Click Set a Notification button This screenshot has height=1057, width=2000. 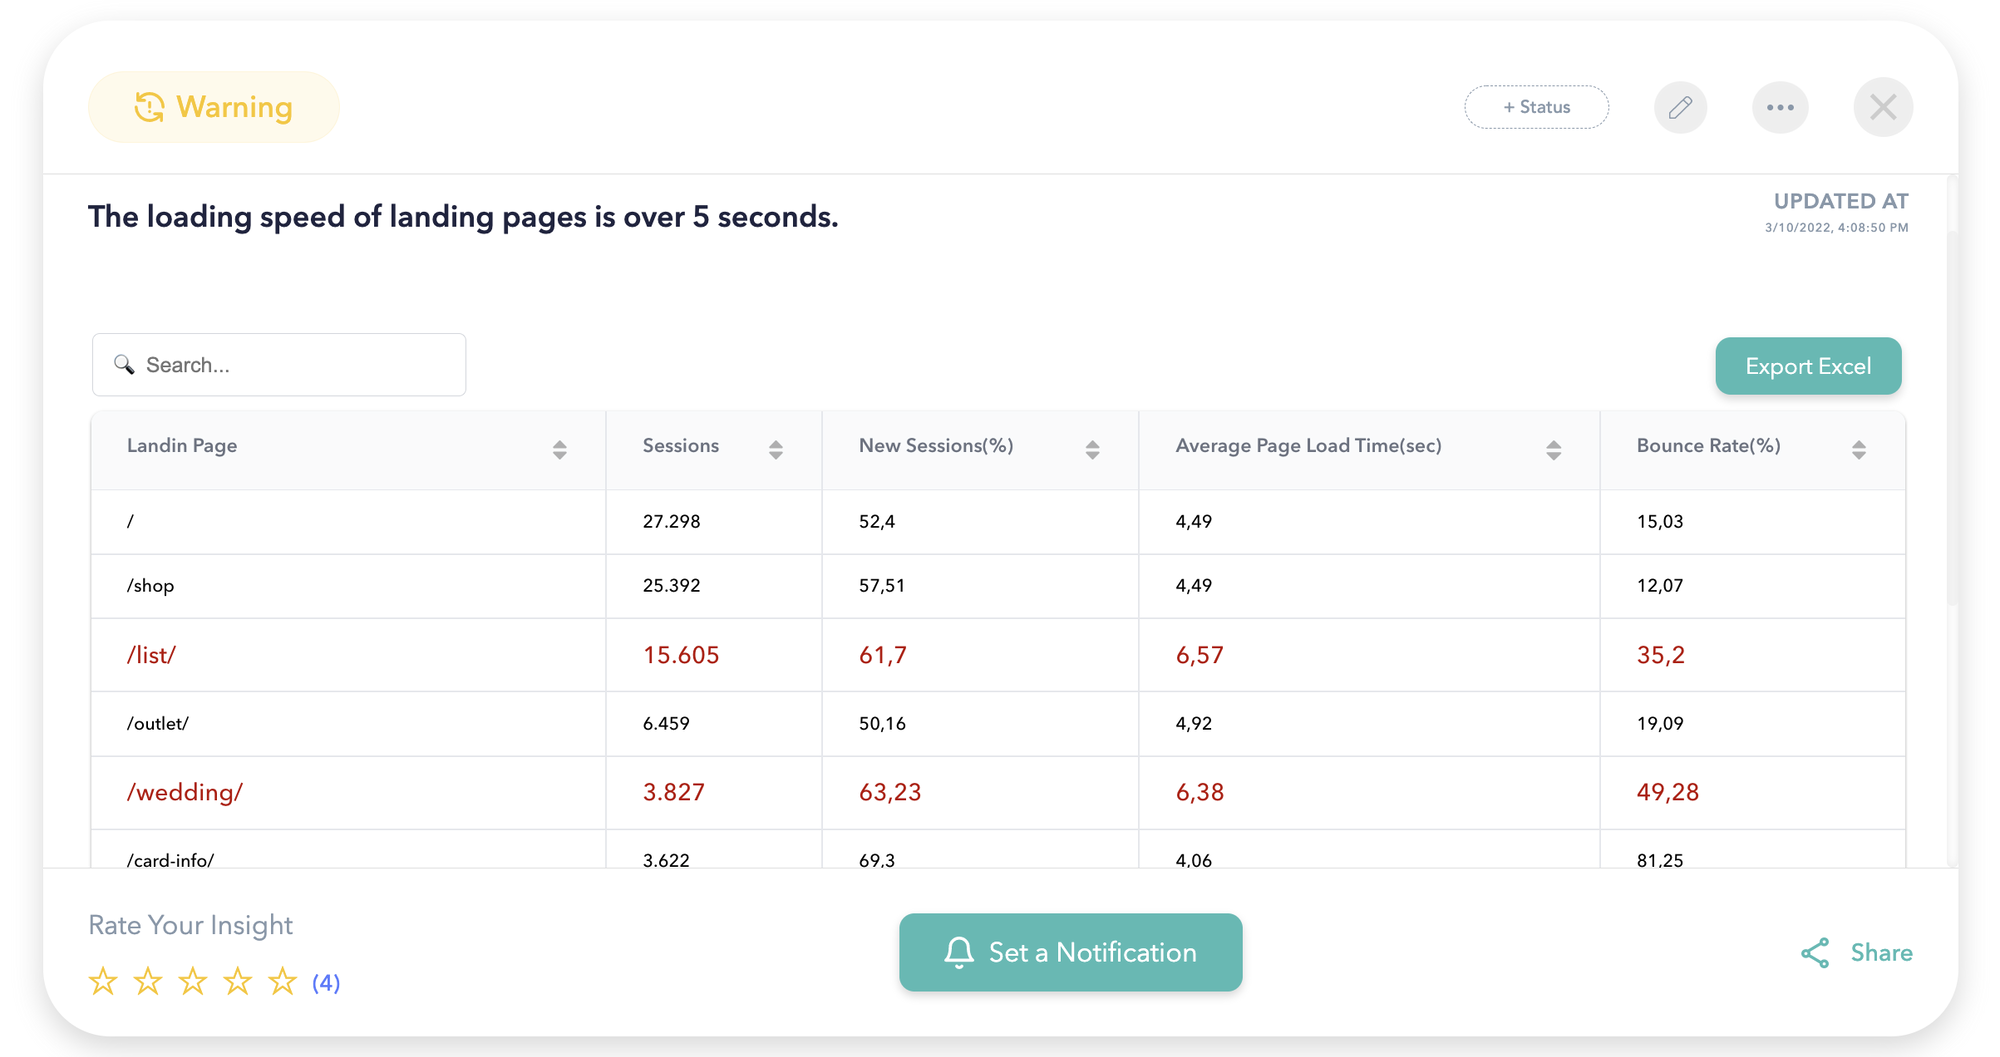coord(1070,952)
